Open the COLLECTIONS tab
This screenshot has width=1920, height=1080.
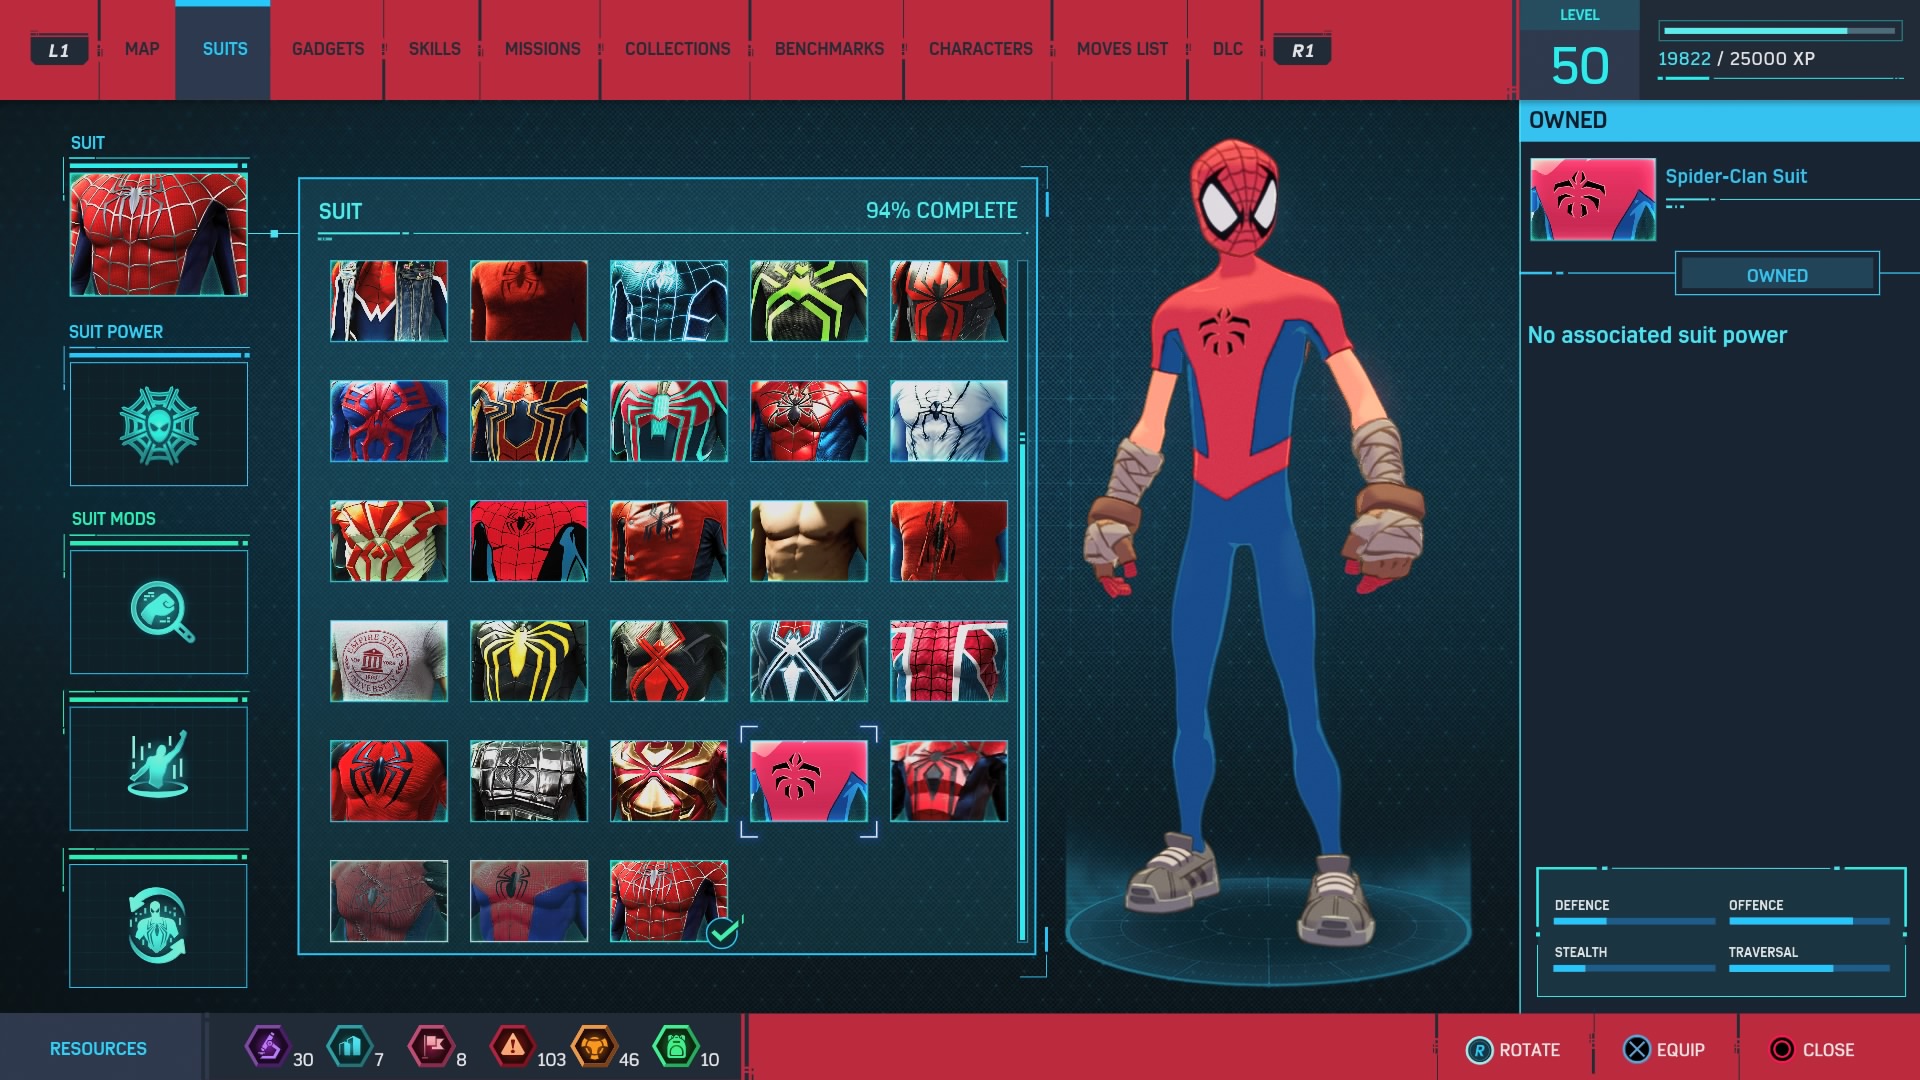[x=677, y=49]
